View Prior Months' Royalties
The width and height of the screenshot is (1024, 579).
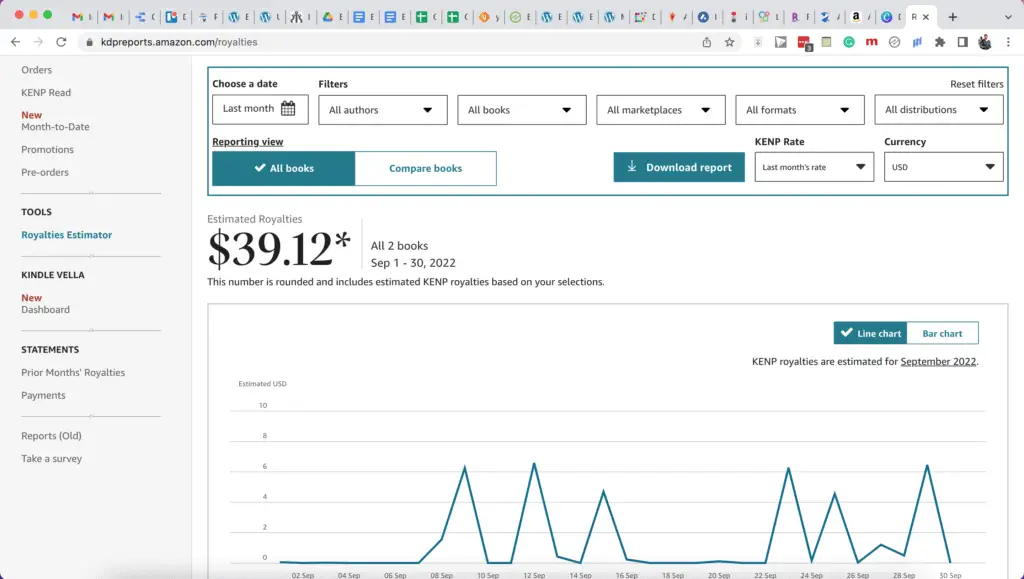(73, 373)
